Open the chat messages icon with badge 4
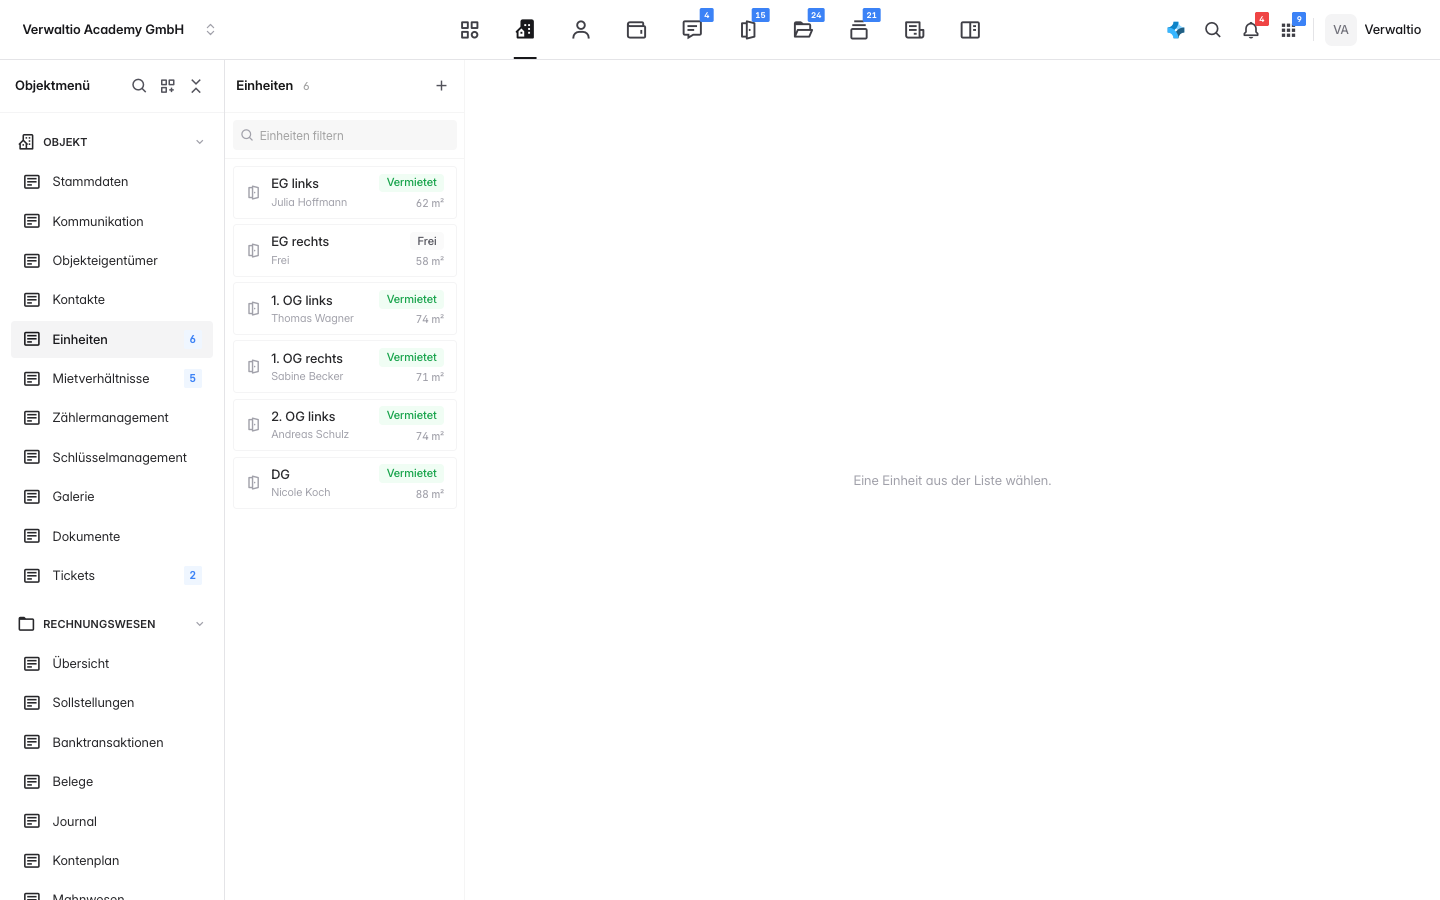The width and height of the screenshot is (1440, 900). coord(692,30)
